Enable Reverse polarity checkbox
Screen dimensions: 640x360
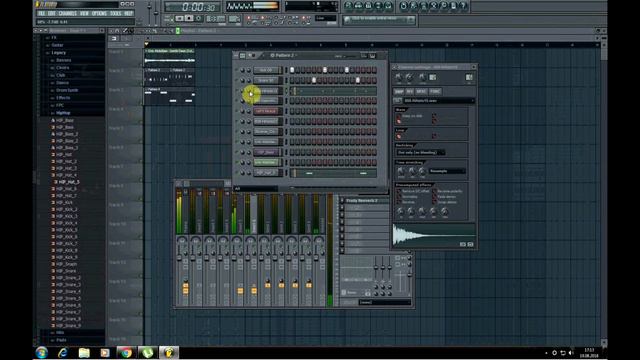(x=434, y=191)
